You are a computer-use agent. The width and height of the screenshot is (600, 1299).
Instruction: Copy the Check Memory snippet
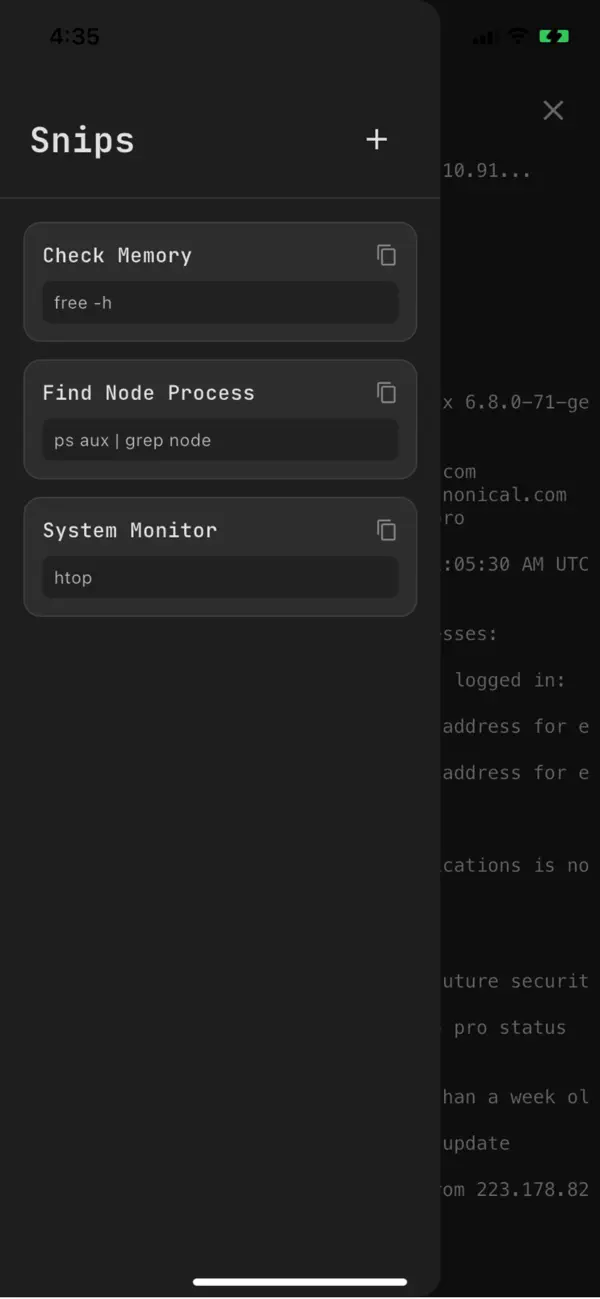pyautogui.click(x=386, y=255)
